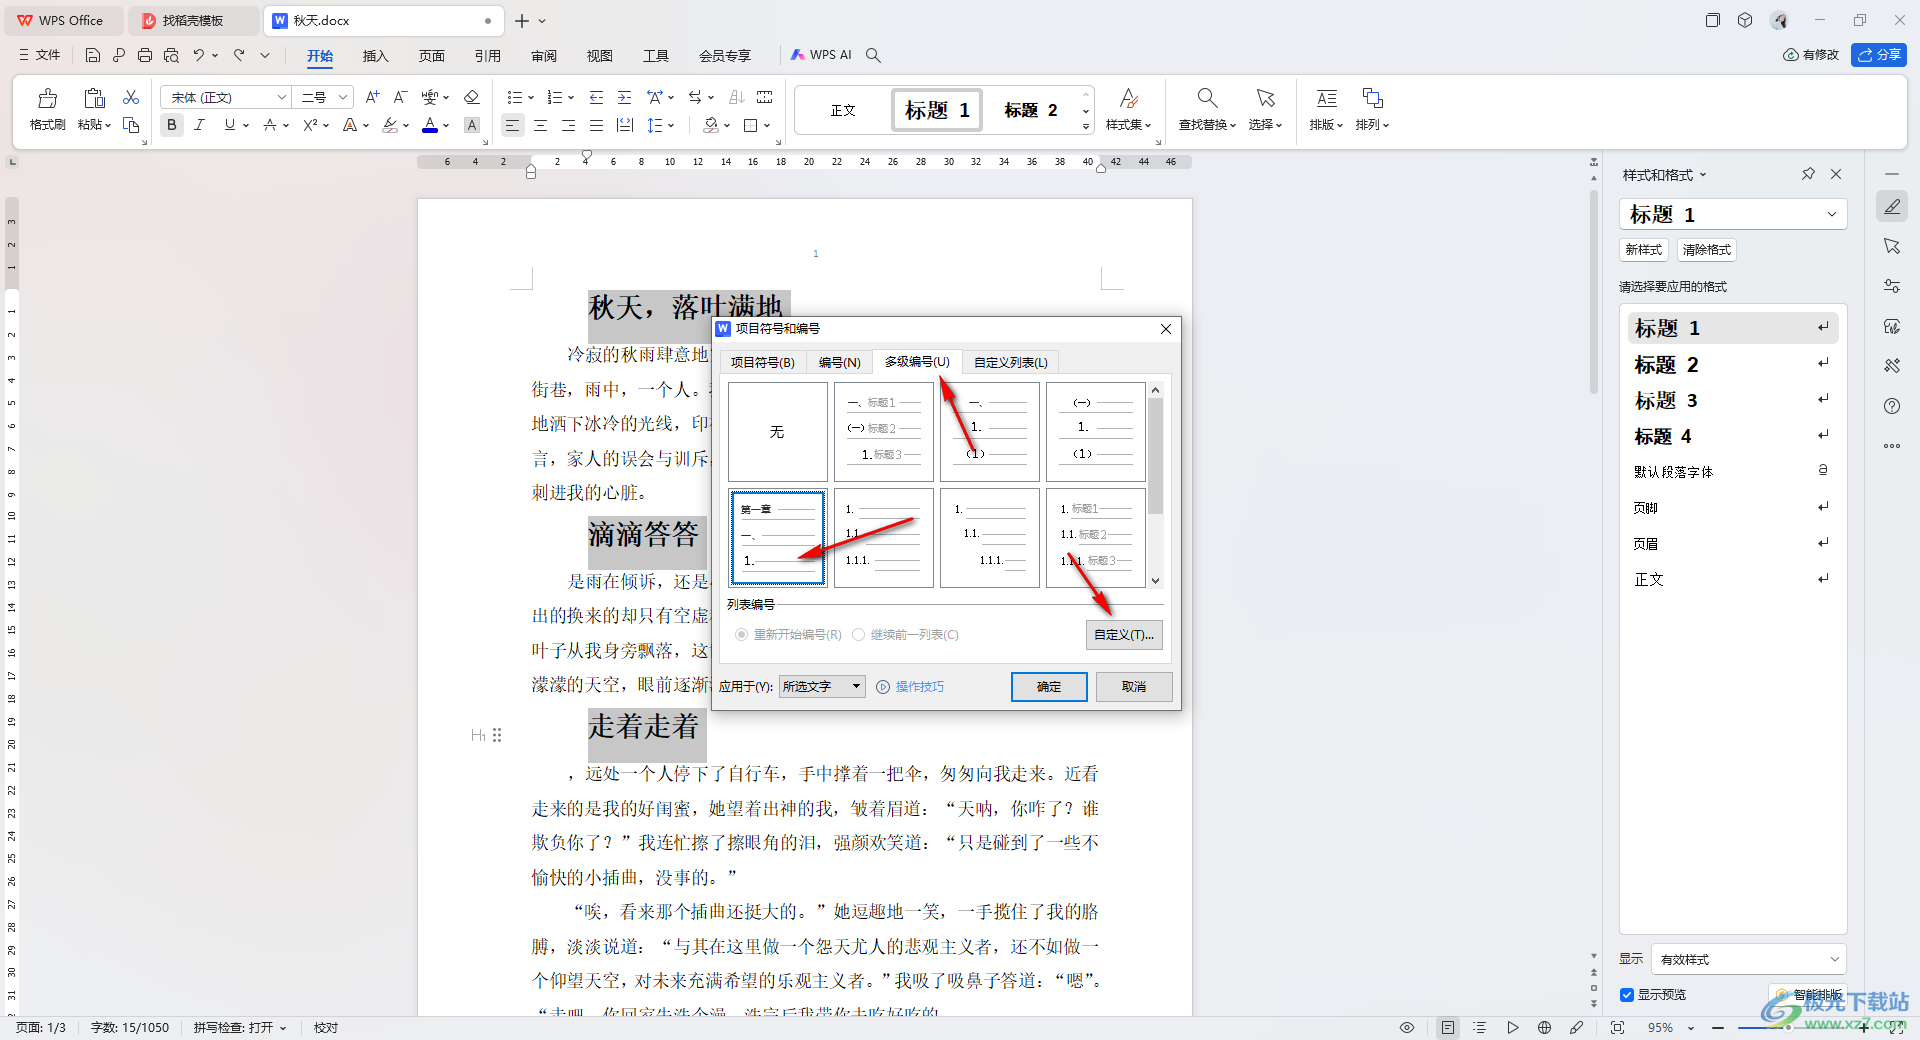Screen dimensions: 1920x1040
Task: Click the Cut scissors icon
Action: pyautogui.click(x=131, y=97)
